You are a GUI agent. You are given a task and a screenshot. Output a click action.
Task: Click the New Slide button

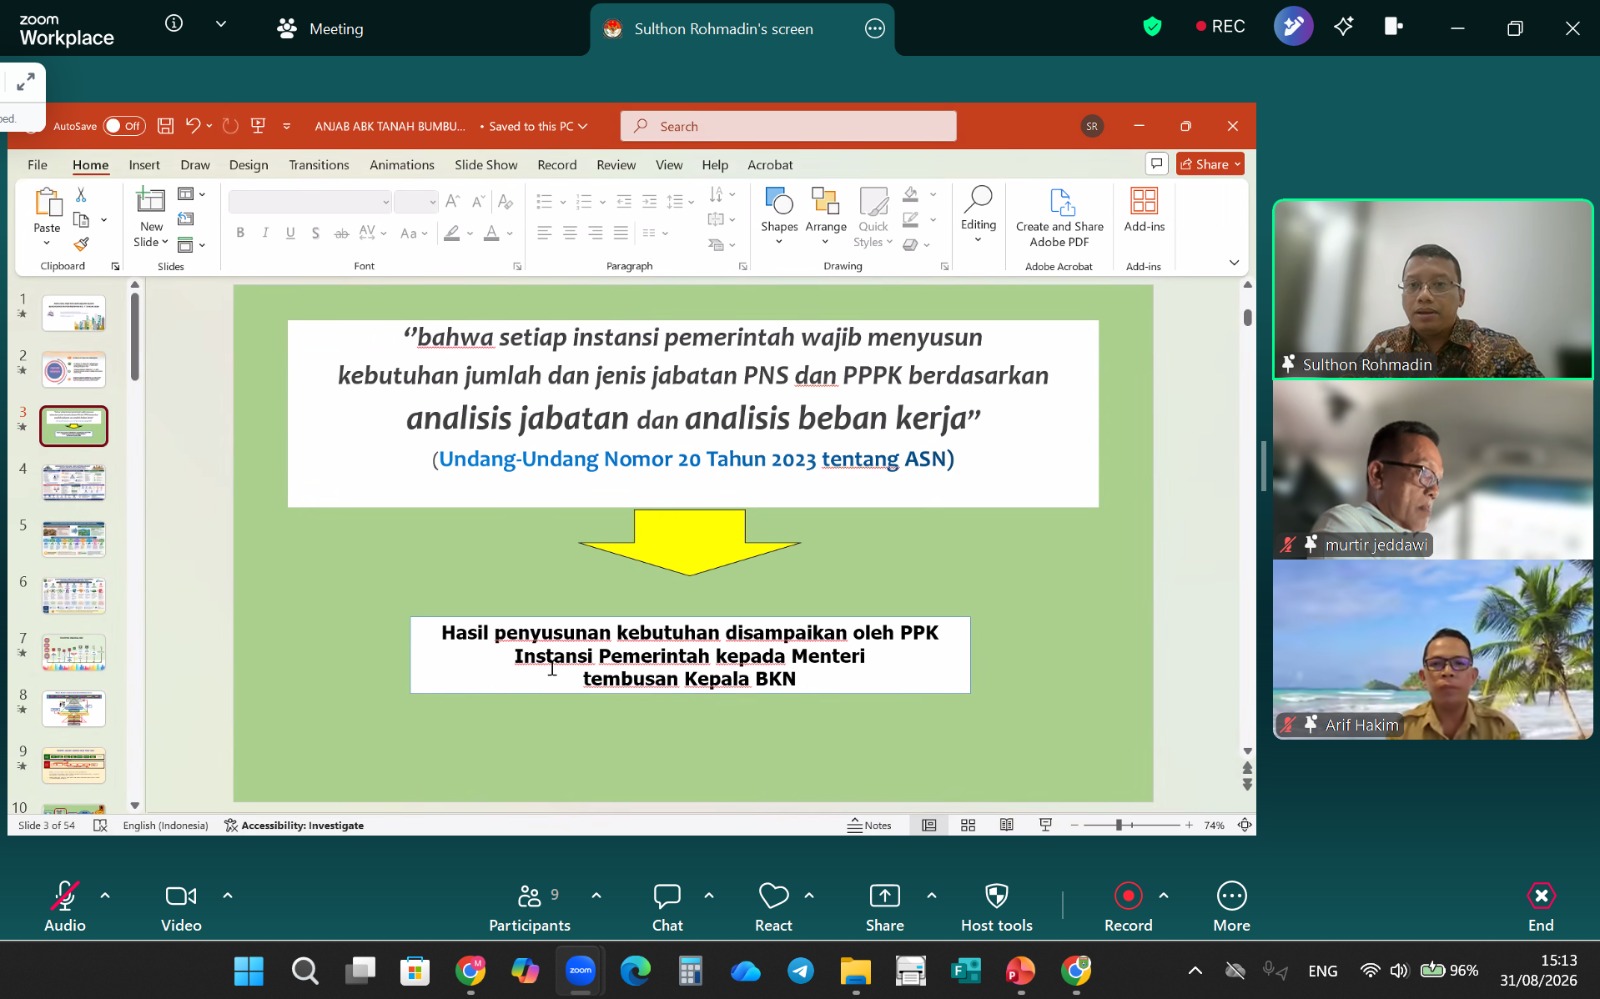pos(151,218)
